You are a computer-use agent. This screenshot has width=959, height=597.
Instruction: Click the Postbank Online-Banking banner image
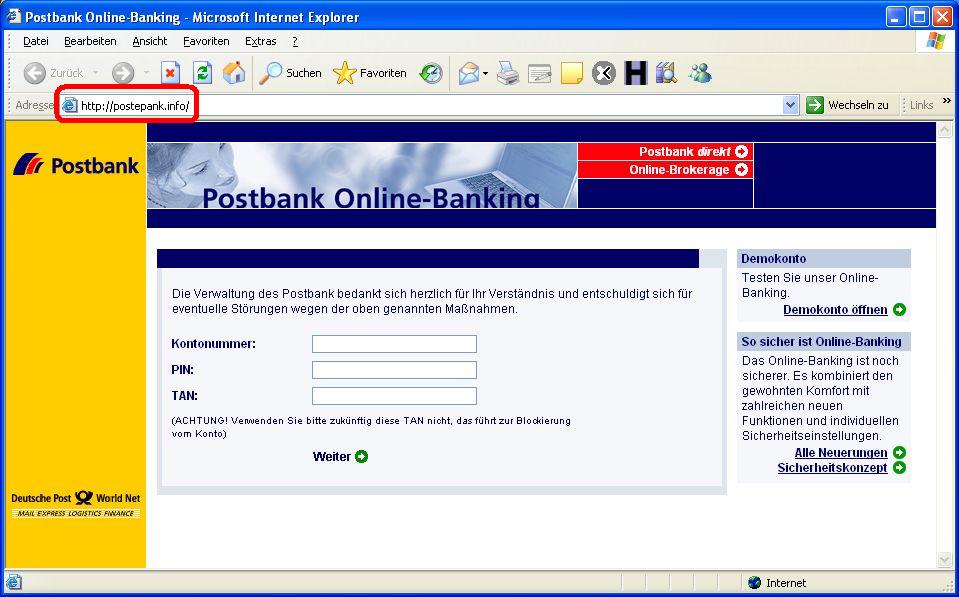tap(362, 176)
